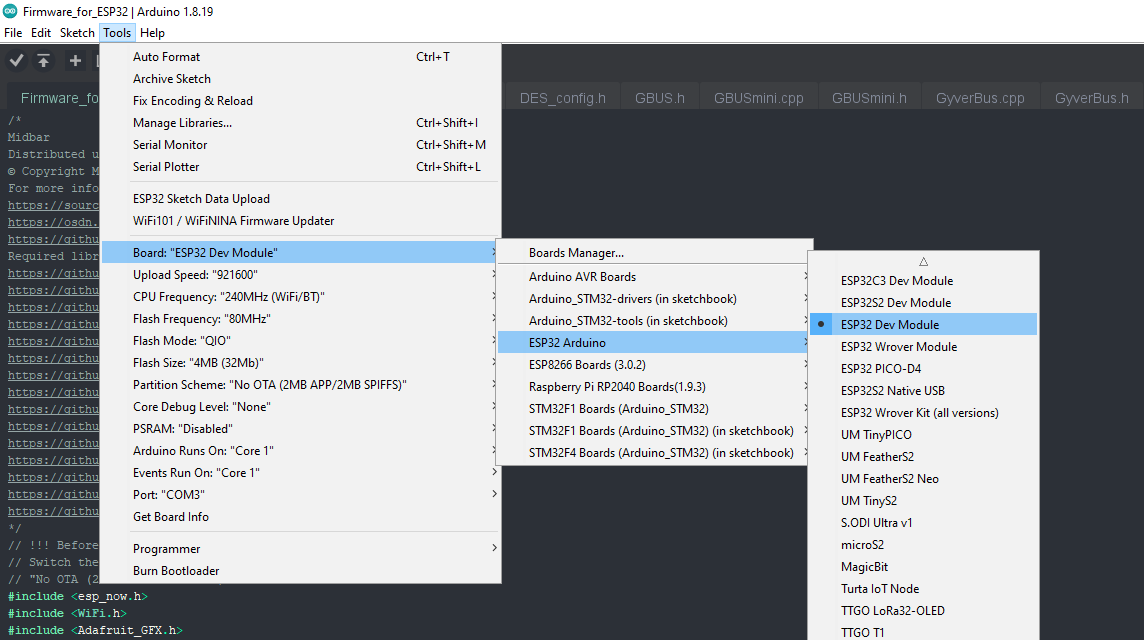Expand STM32F1 Boards (Arduino_STM32) without sketchbook
The image size is (1144, 640).
click(x=654, y=409)
